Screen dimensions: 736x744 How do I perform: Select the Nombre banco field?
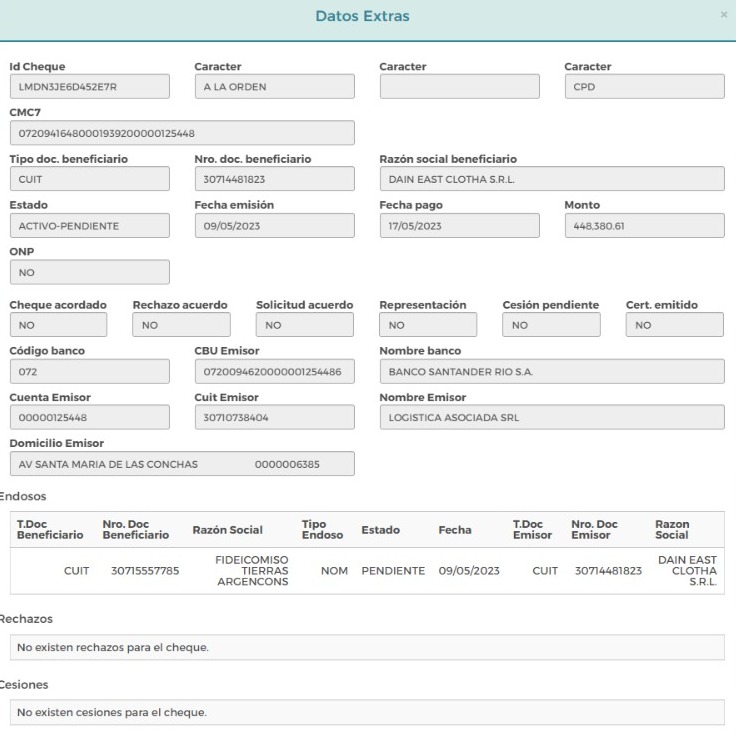552,371
